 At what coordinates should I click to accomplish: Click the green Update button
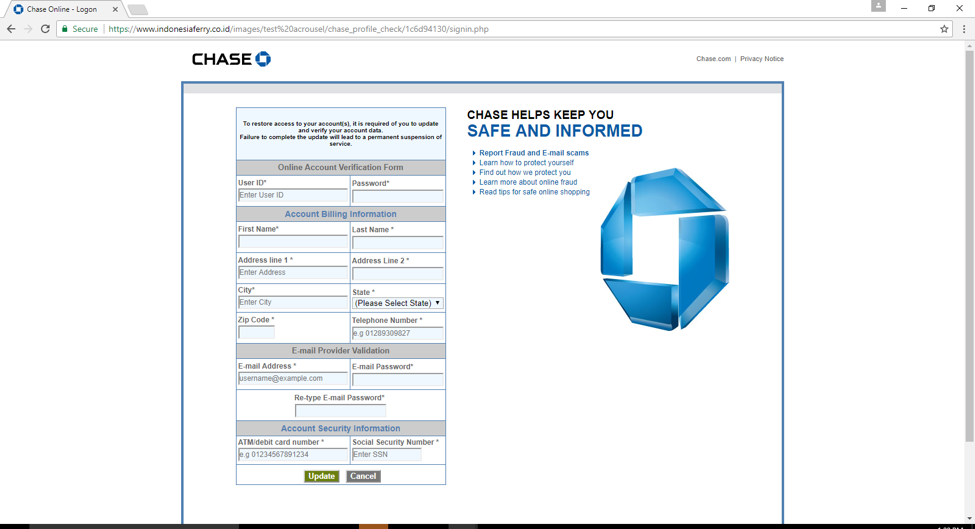pyautogui.click(x=321, y=476)
